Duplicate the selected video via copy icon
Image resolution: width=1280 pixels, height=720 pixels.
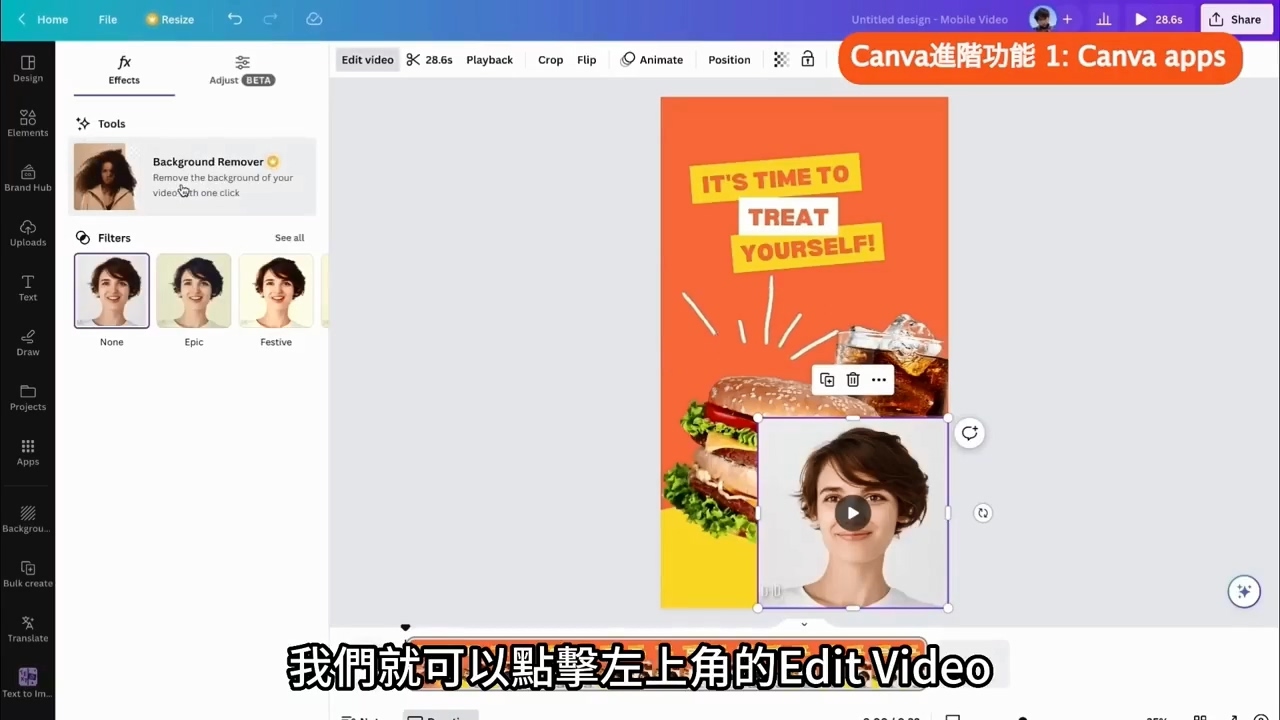click(827, 380)
